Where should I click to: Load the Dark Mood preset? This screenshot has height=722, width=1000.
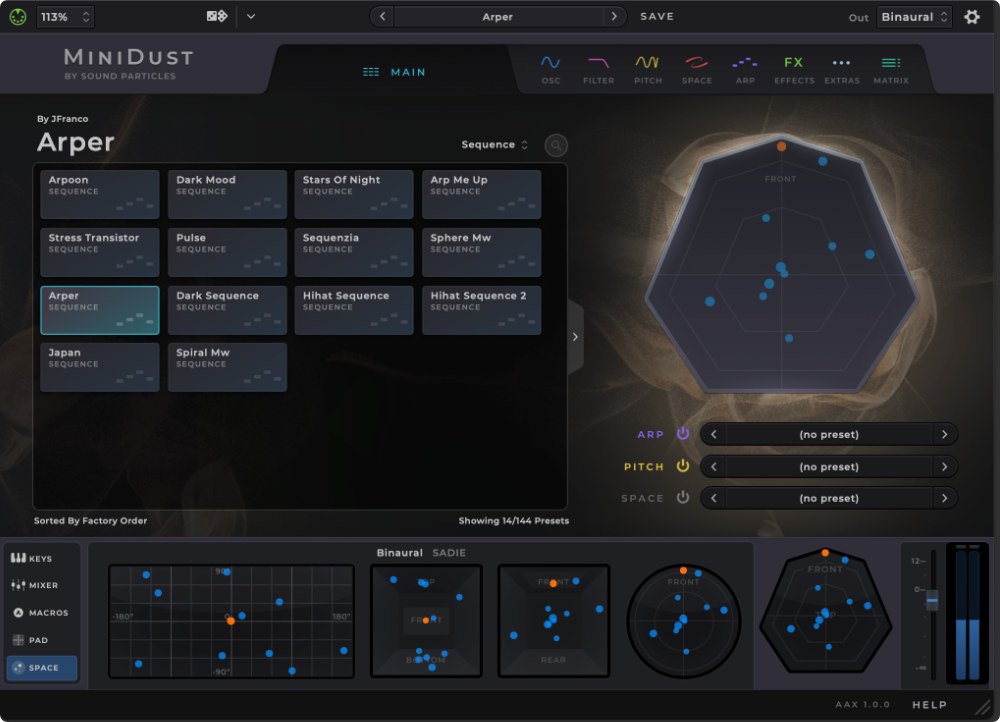tap(227, 194)
